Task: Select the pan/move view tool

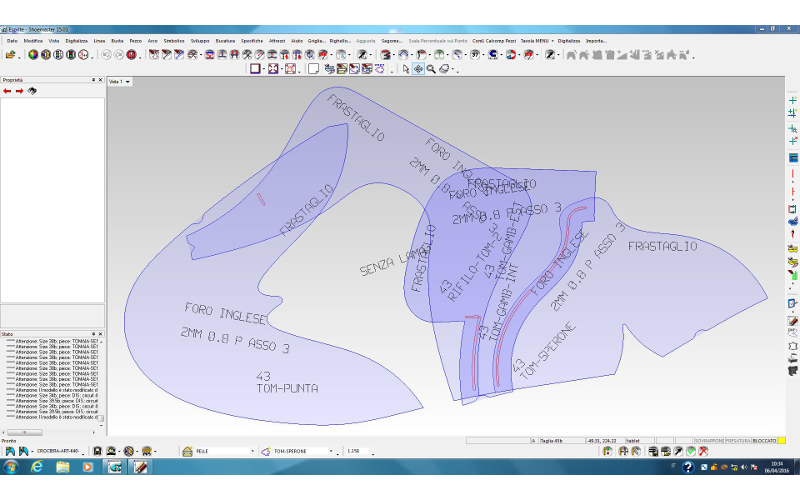Action: point(418,69)
